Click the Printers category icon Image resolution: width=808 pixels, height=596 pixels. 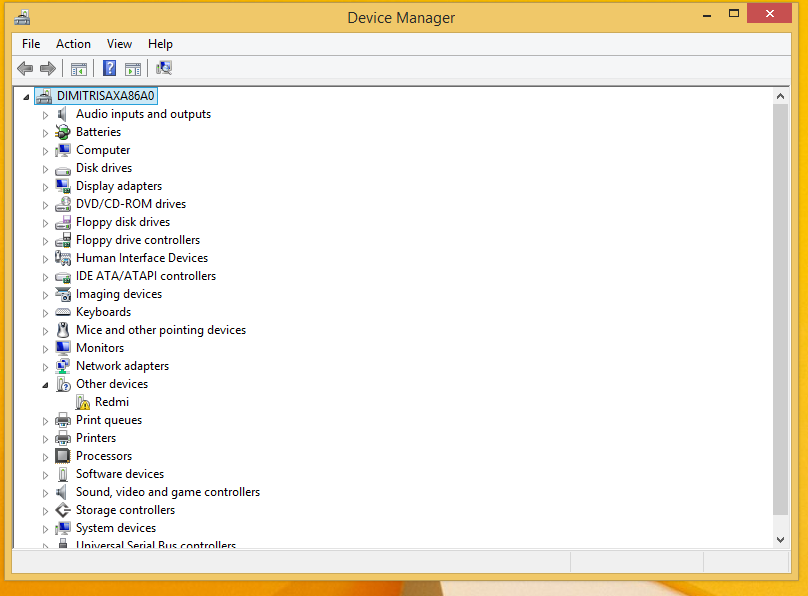(x=63, y=438)
